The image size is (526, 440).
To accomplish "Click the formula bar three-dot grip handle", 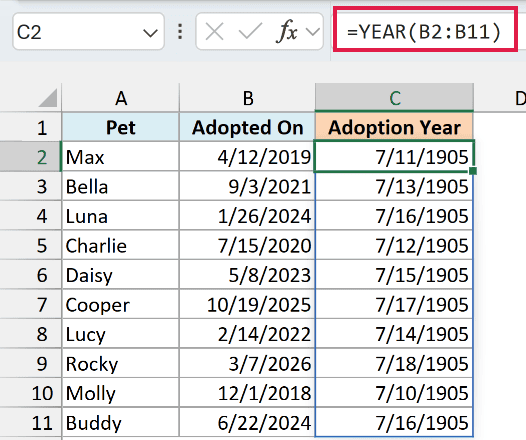I will coord(180,32).
